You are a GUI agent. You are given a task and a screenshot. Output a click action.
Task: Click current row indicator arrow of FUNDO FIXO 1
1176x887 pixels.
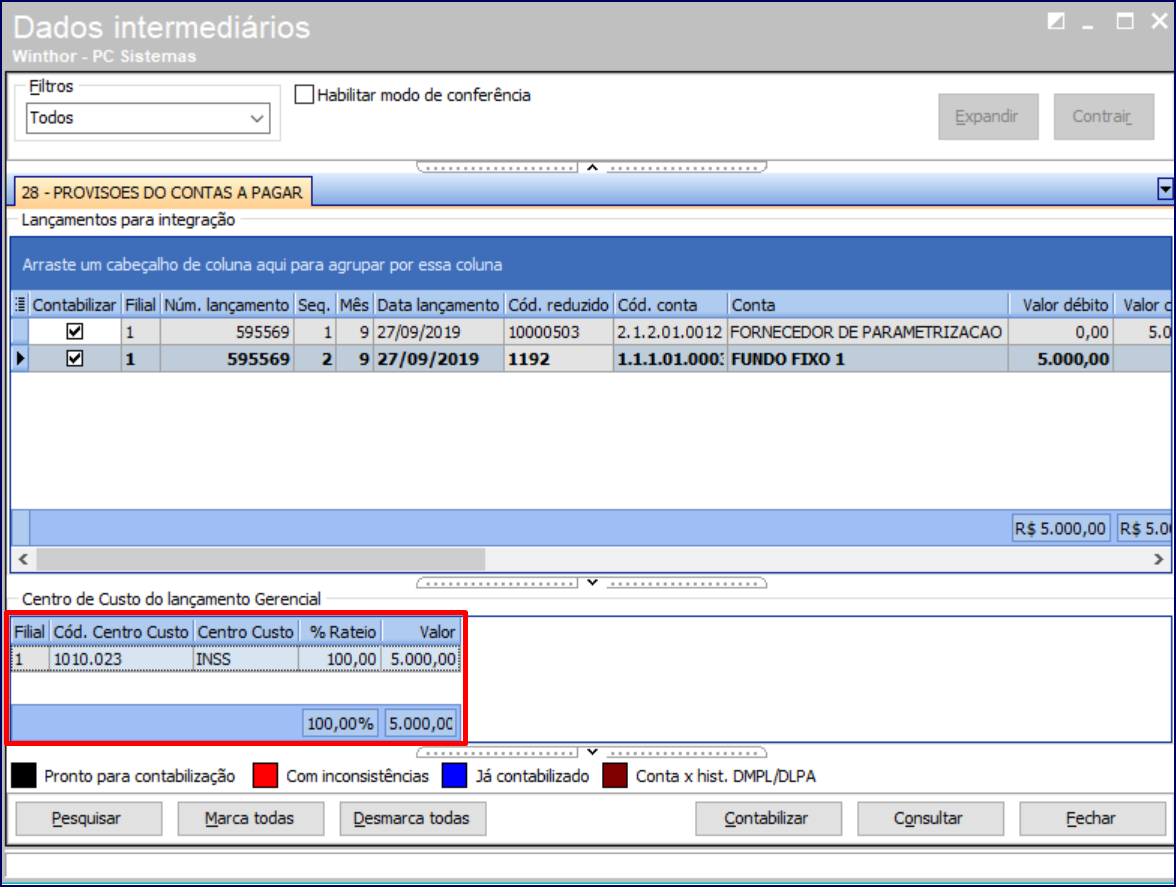tap(20, 358)
